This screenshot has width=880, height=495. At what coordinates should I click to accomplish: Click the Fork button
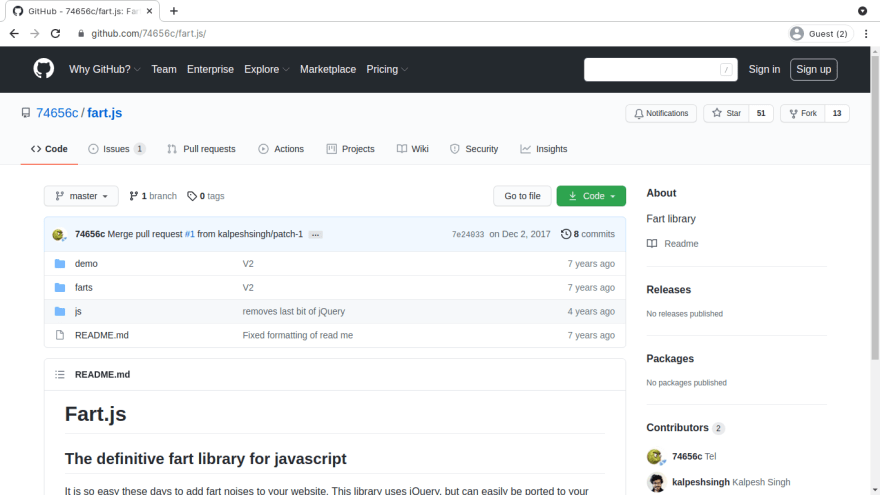coord(803,113)
